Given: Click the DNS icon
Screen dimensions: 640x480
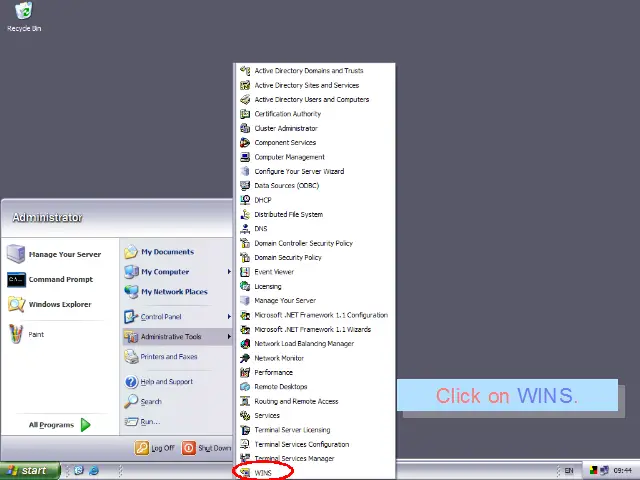Looking at the screenshot, I should [x=245, y=229].
